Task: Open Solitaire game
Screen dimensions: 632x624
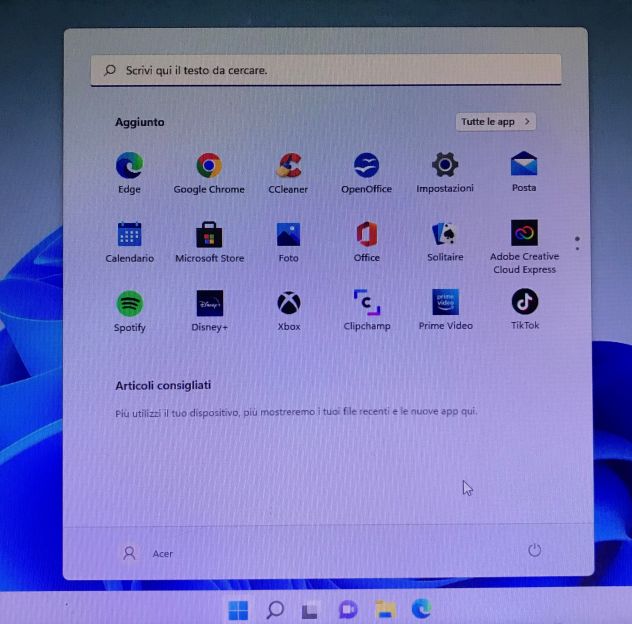Action: (445, 241)
